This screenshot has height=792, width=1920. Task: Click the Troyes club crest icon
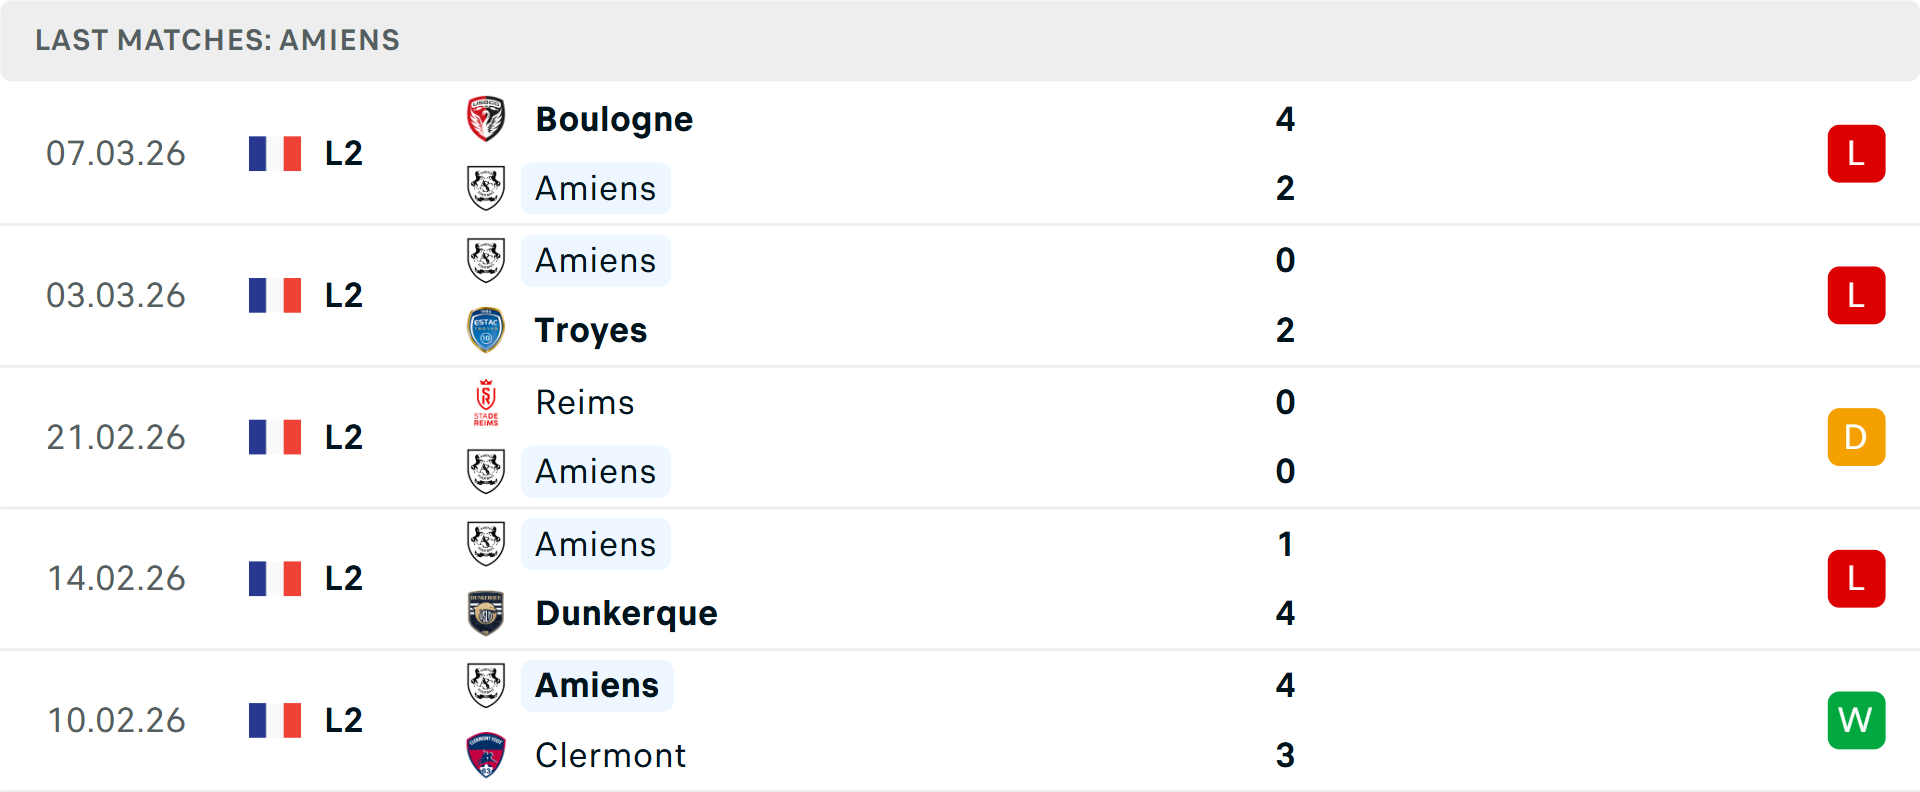point(486,330)
